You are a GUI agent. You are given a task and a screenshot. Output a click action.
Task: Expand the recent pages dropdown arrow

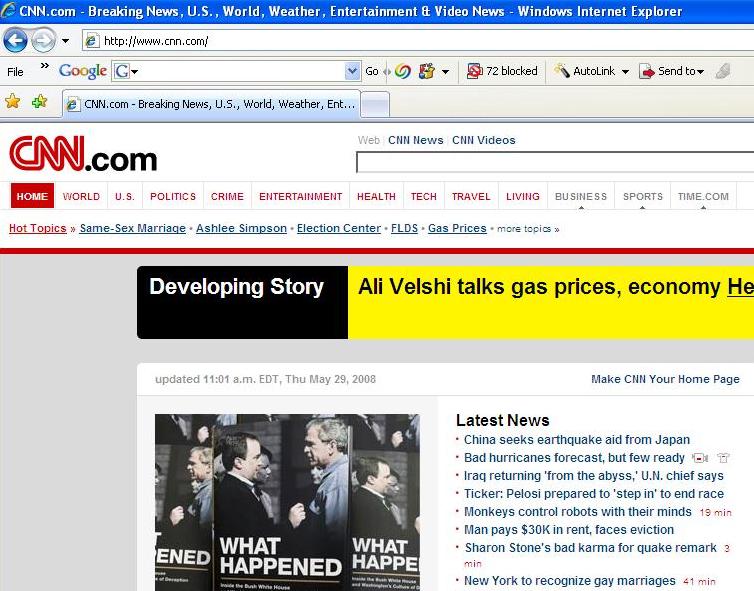point(66,41)
